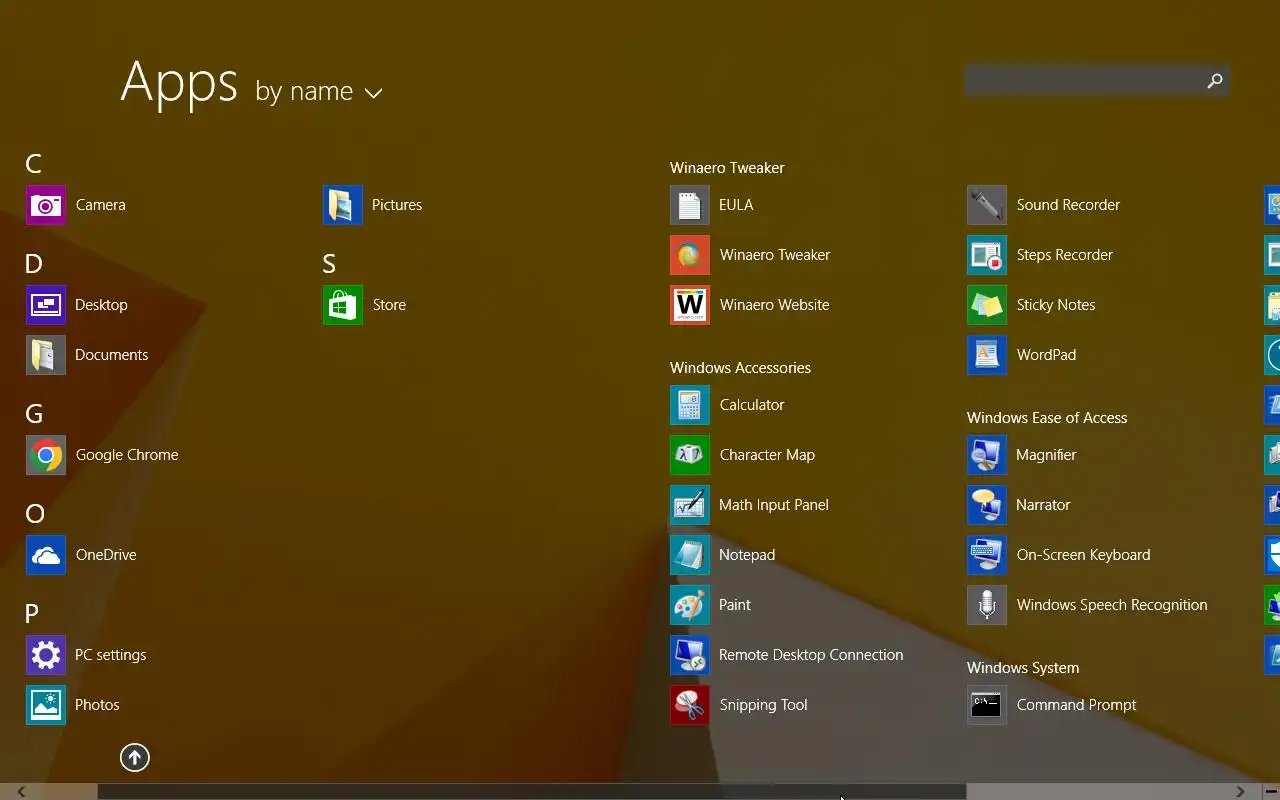Viewport: 1280px width, 800px height.
Task: Select the letter G group header
Action: click(x=34, y=414)
